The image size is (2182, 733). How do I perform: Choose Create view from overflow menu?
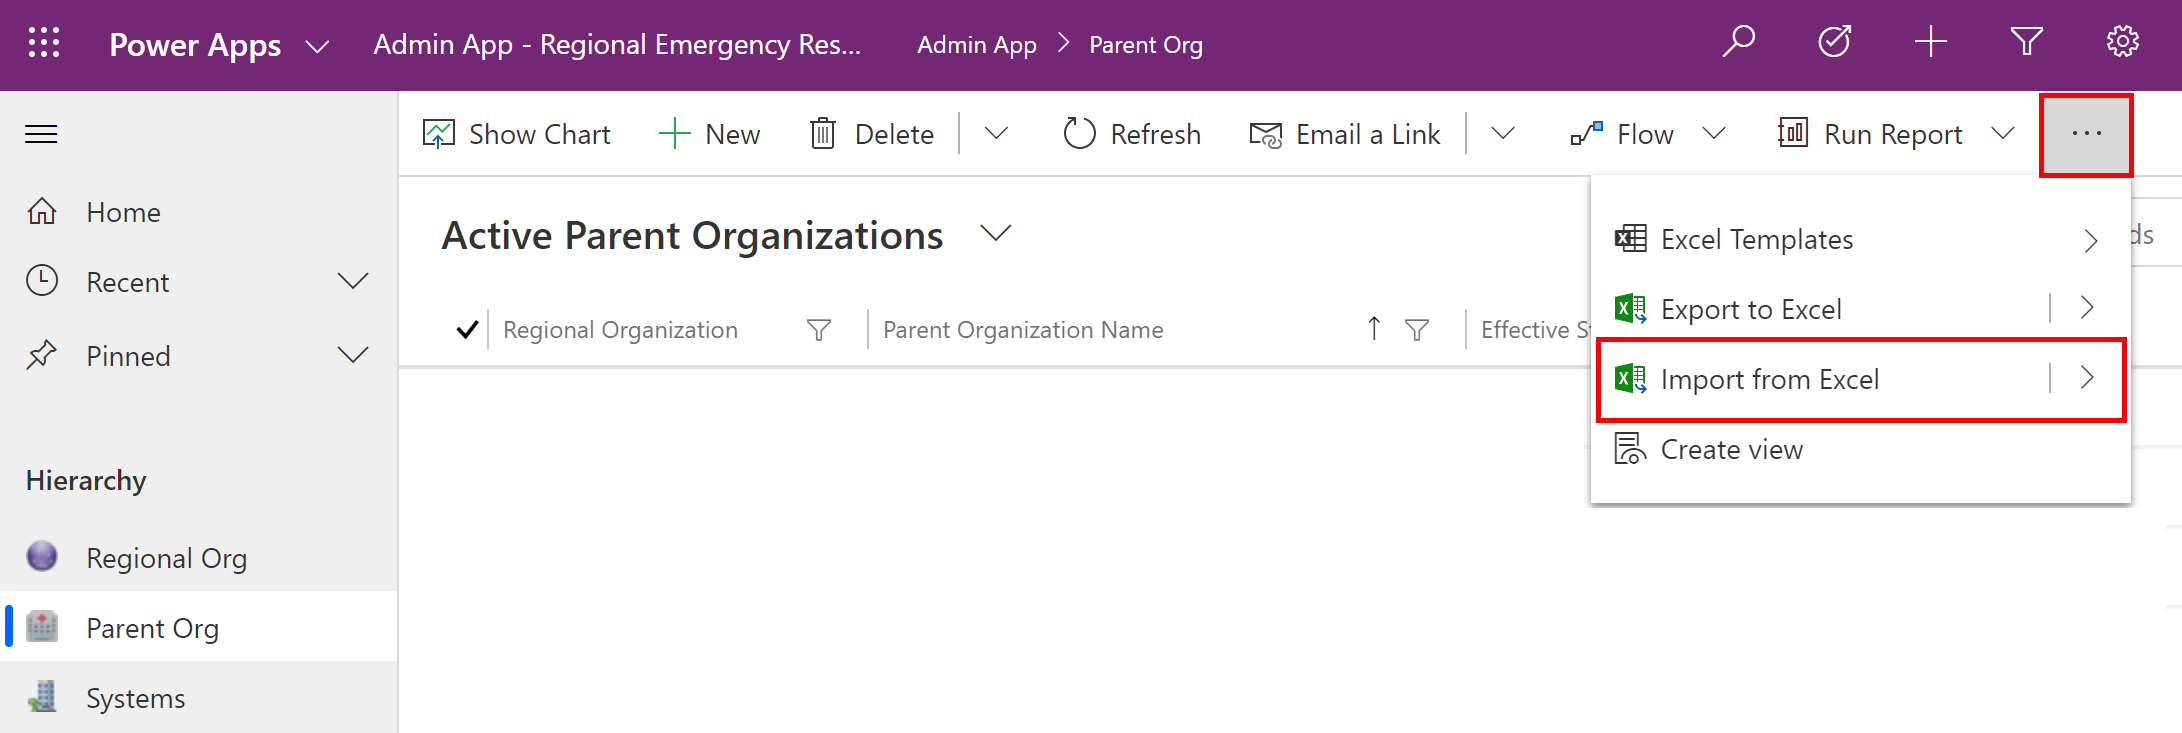(1731, 450)
